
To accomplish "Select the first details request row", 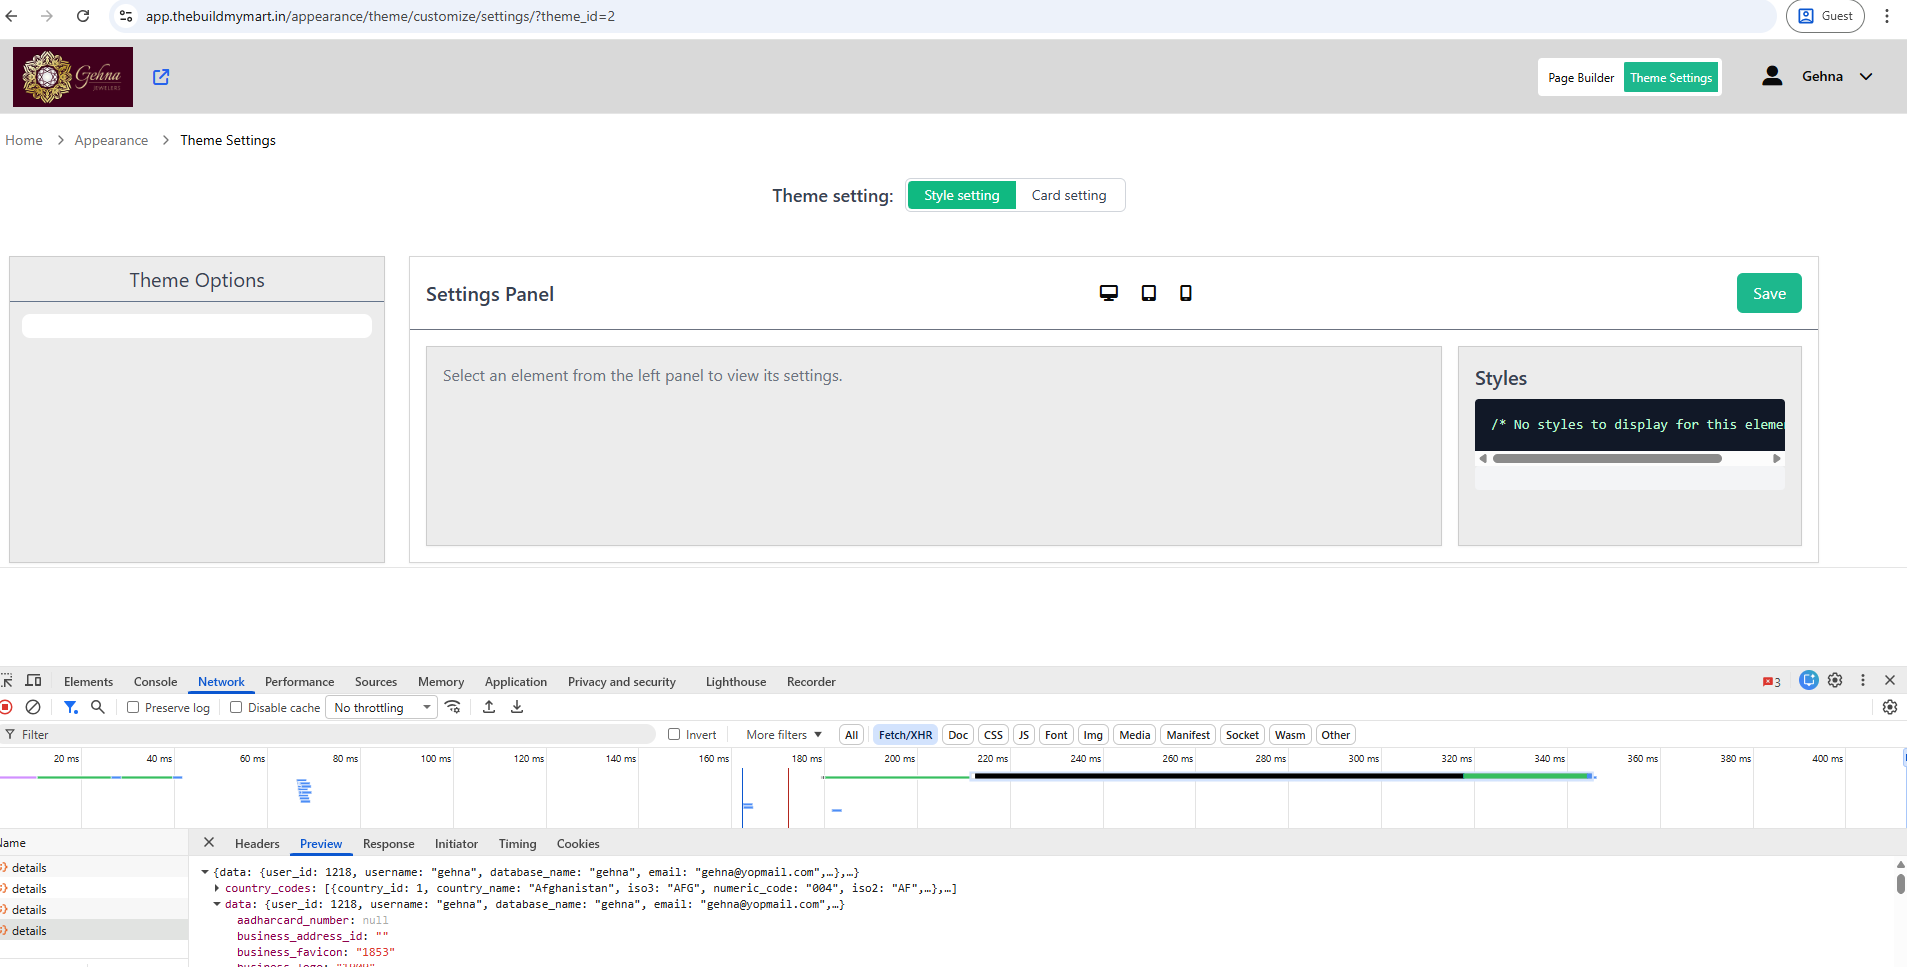I will point(94,867).
